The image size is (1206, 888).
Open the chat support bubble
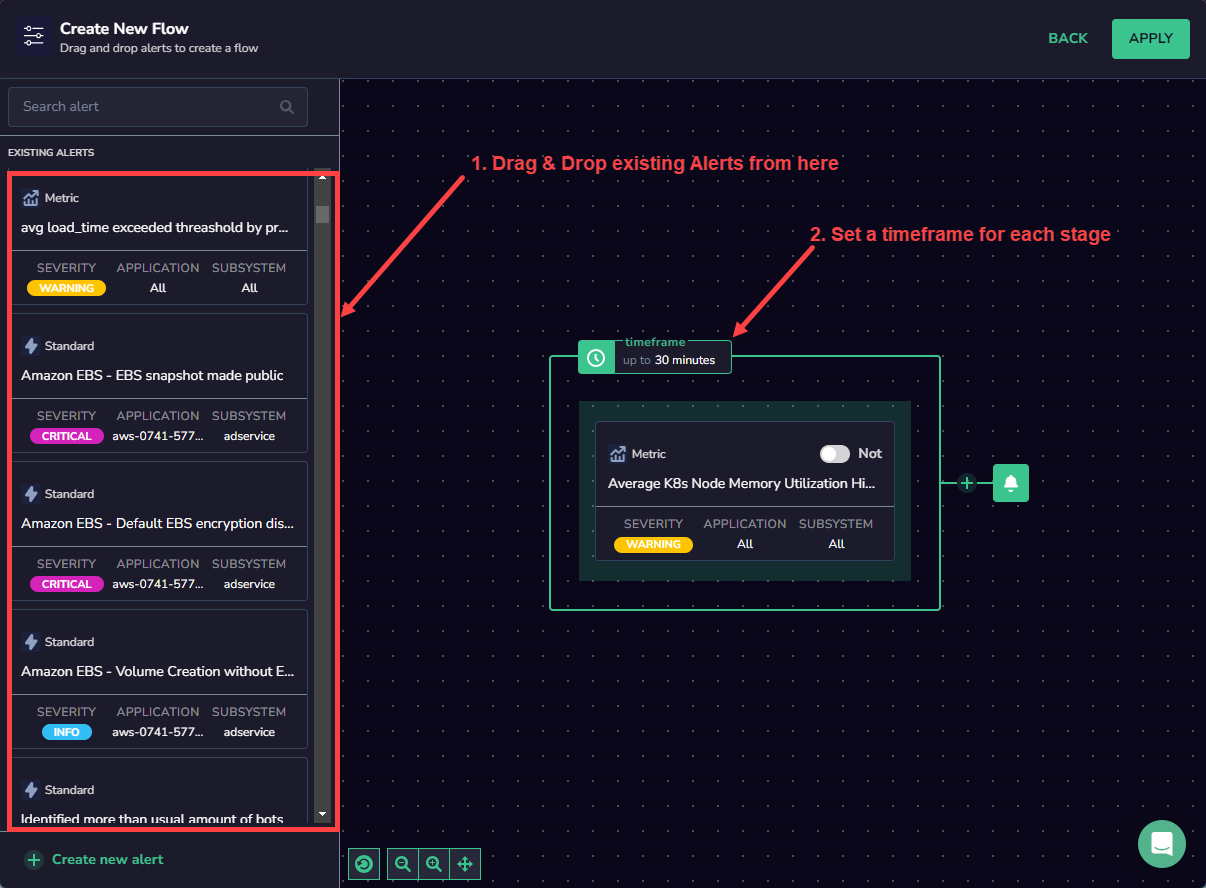coord(1162,844)
